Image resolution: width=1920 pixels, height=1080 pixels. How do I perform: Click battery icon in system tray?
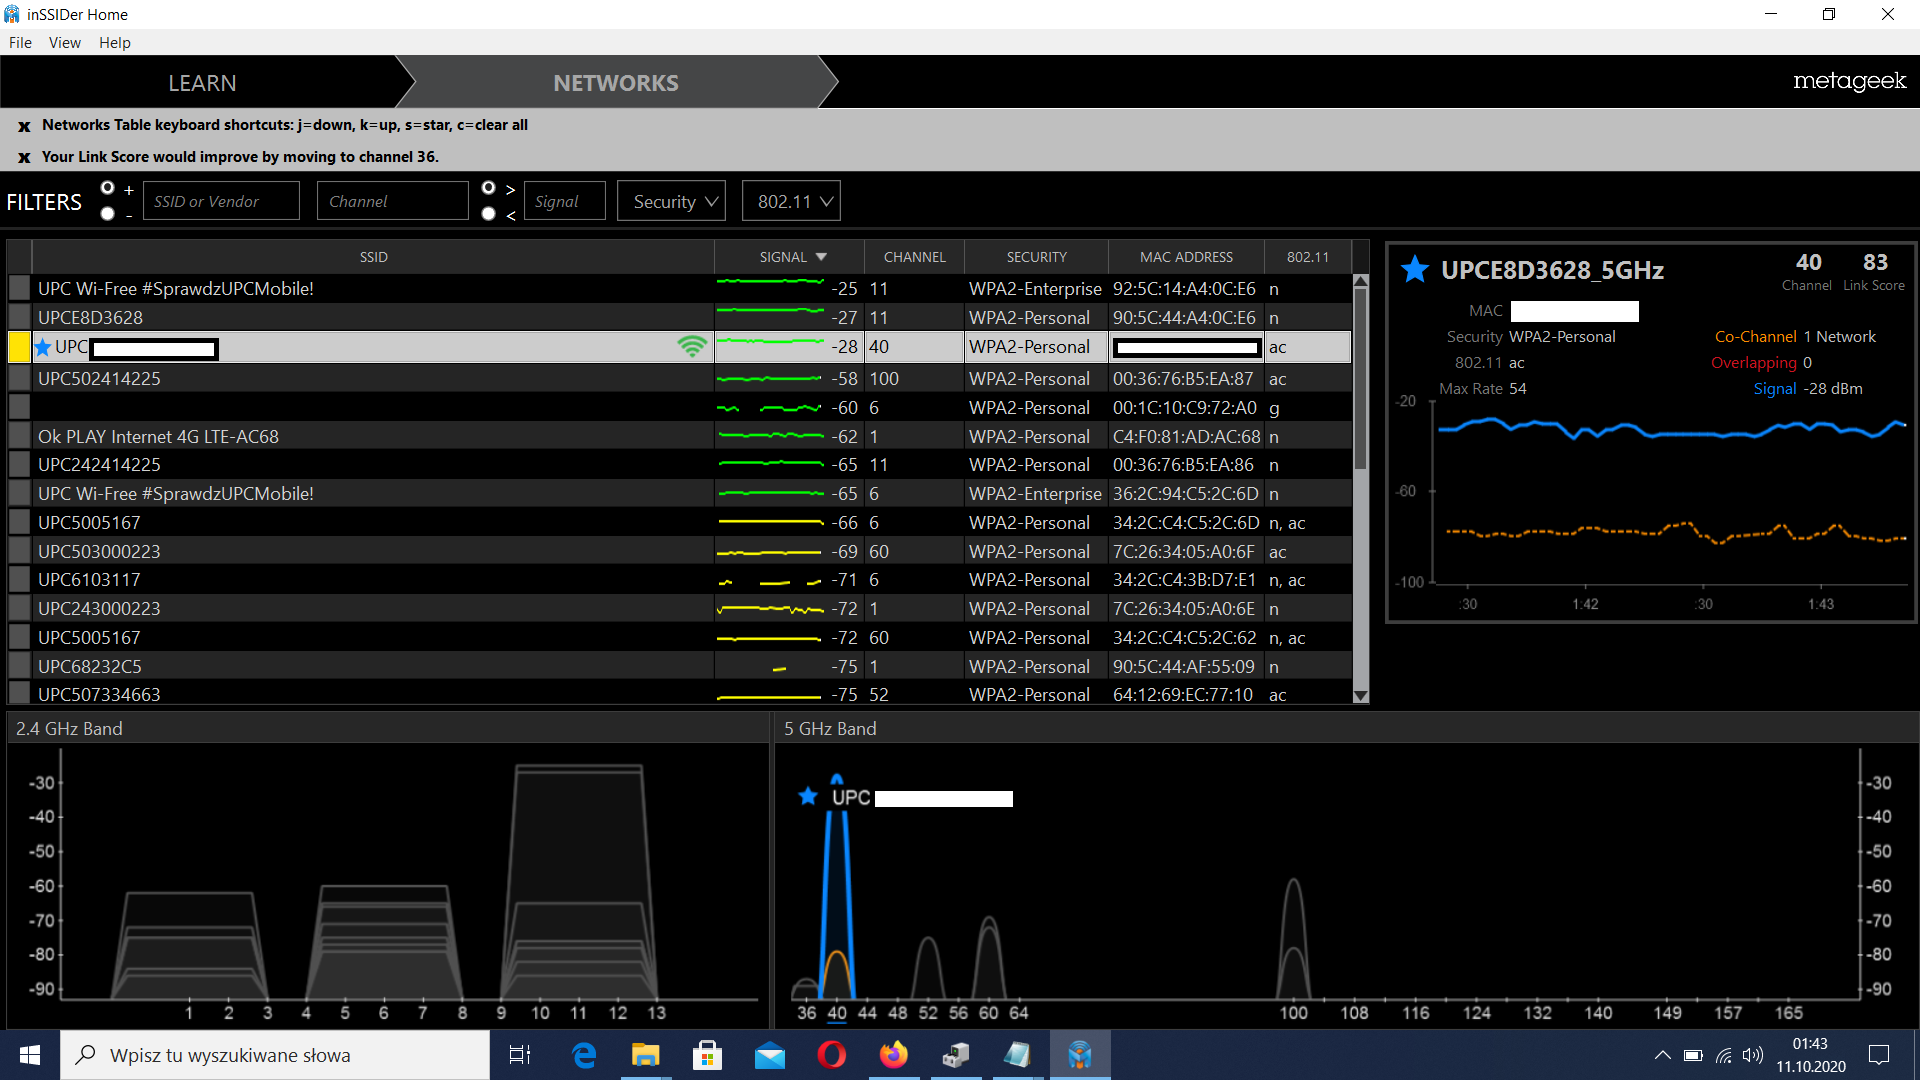pyautogui.click(x=1693, y=1055)
